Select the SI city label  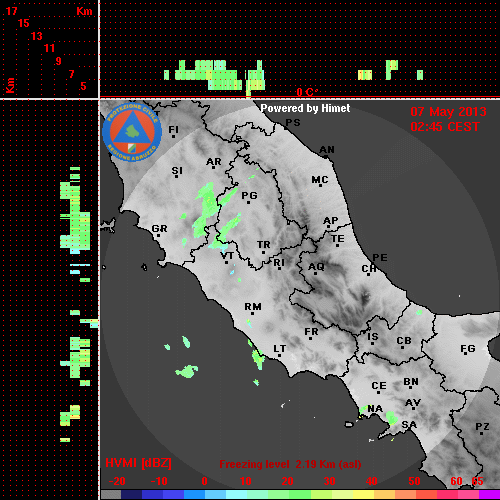point(177,171)
